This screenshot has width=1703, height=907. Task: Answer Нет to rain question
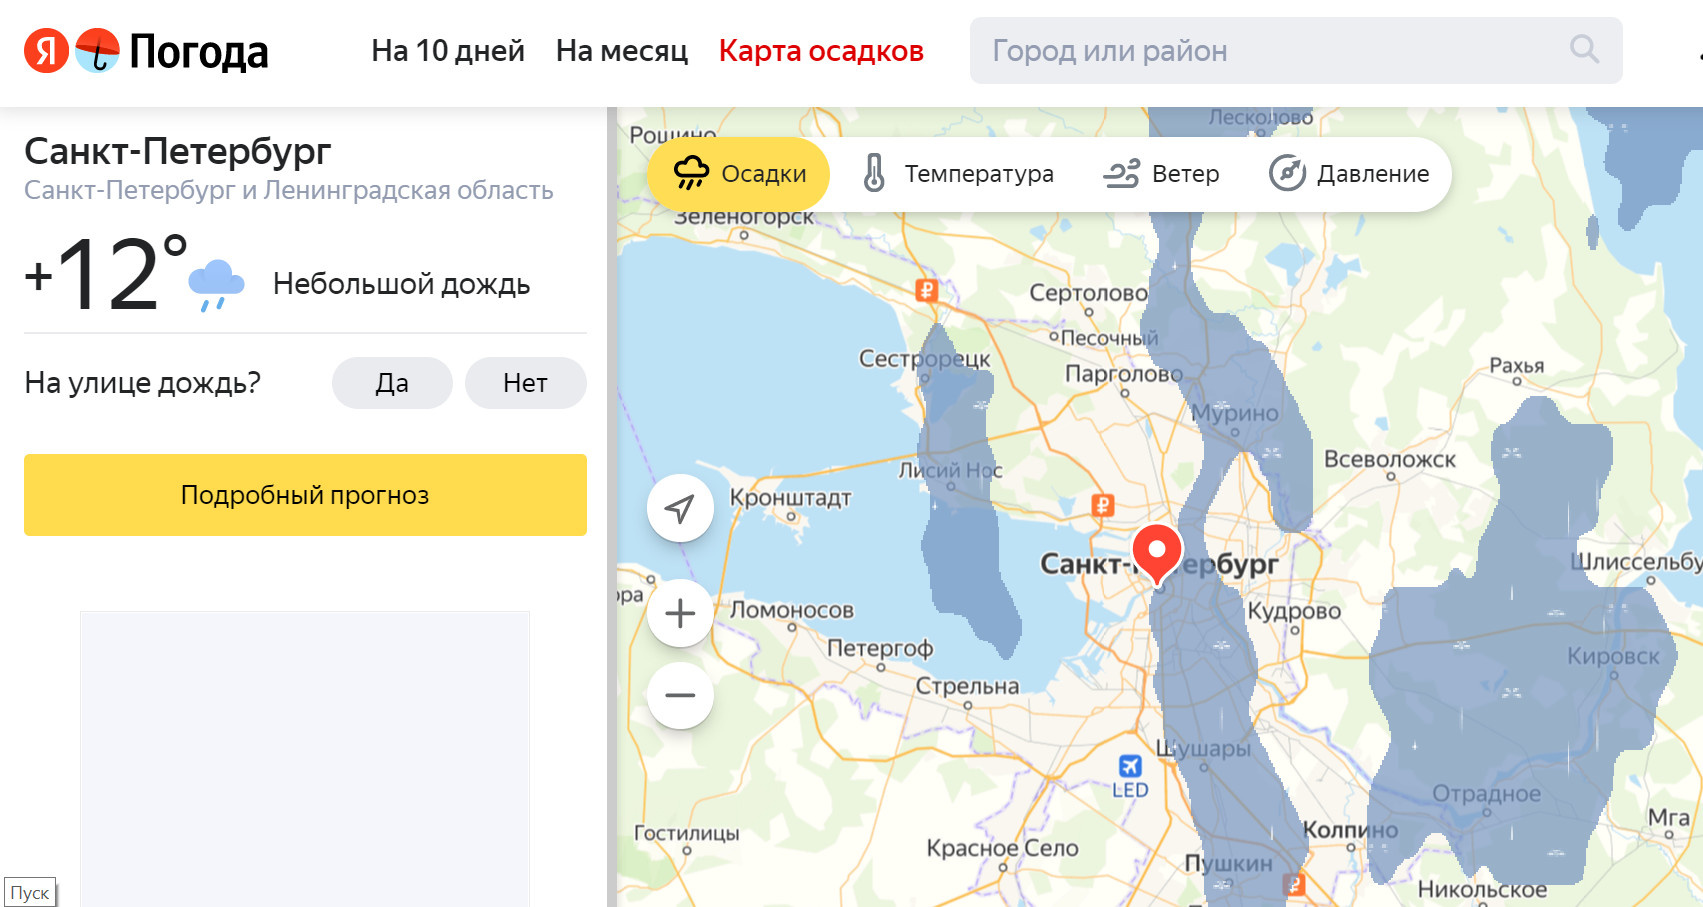[525, 383]
